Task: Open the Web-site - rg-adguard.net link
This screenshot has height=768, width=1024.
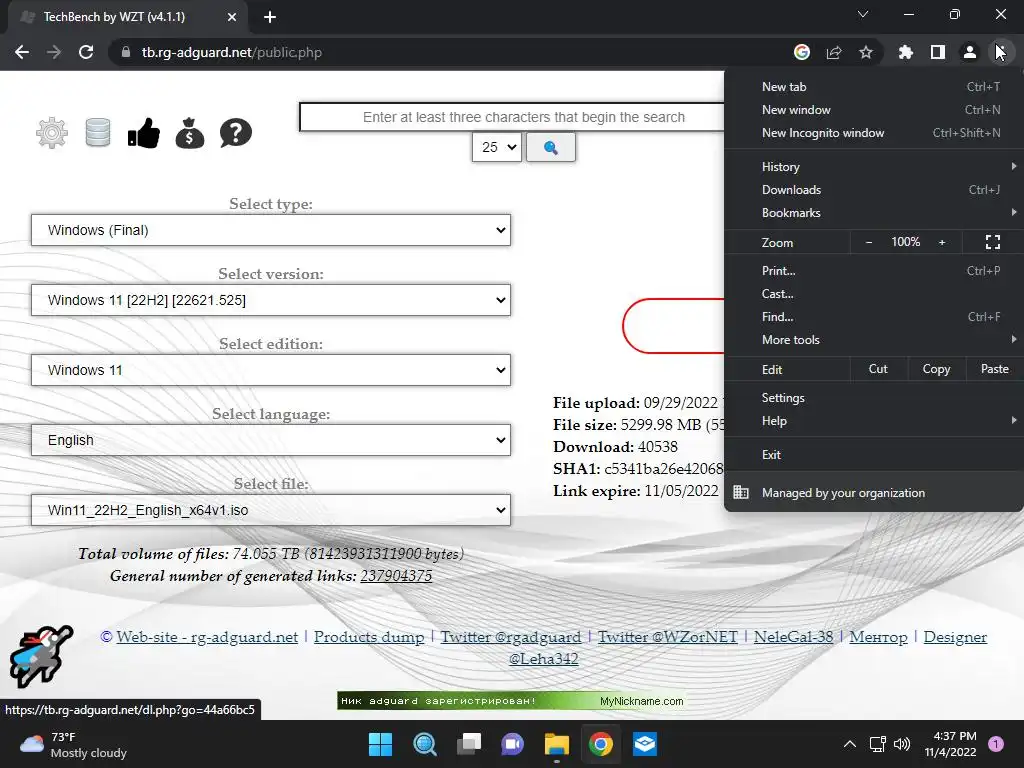Action: (207, 637)
